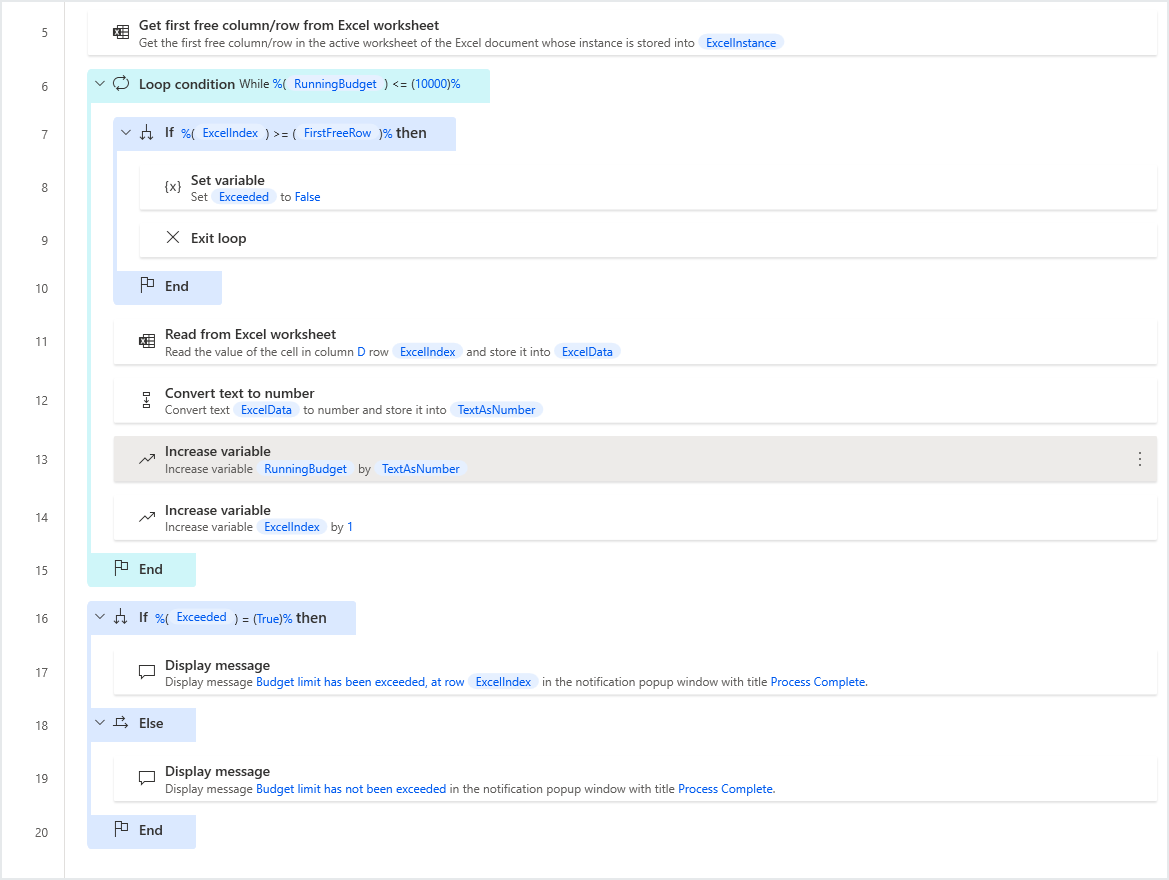Click the Else branch icon on row 18
This screenshot has width=1169, height=880.
[x=121, y=721]
